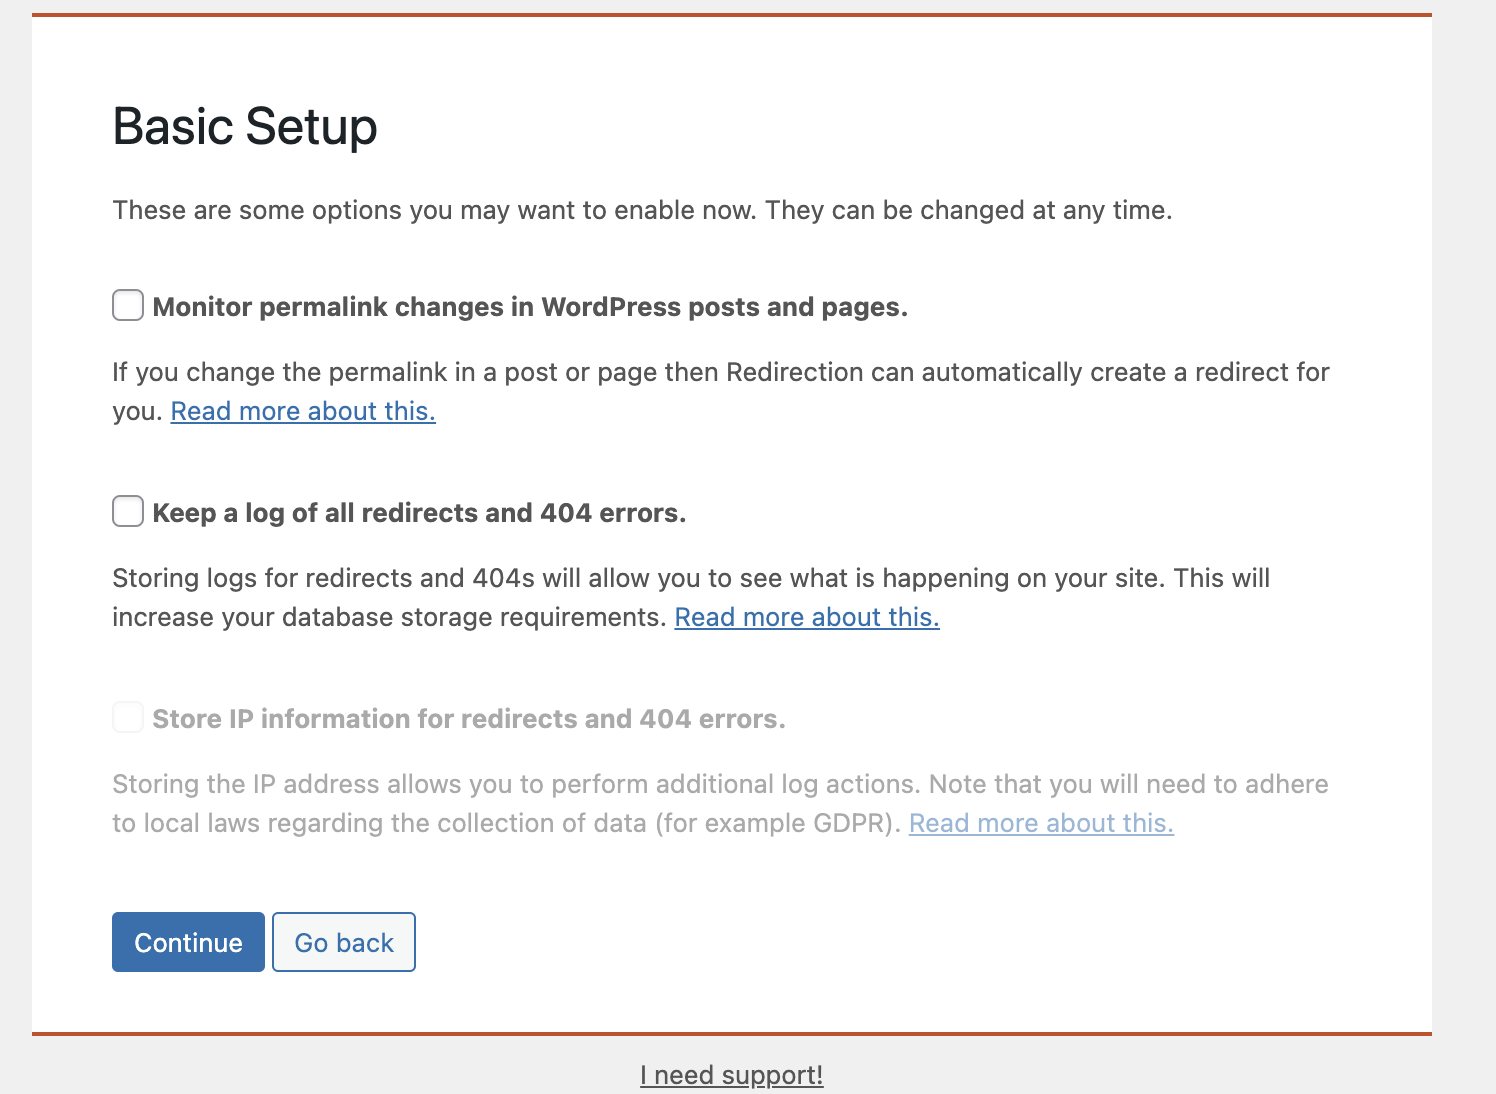Enable the Monitor permalink changes checkbox

[128, 306]
